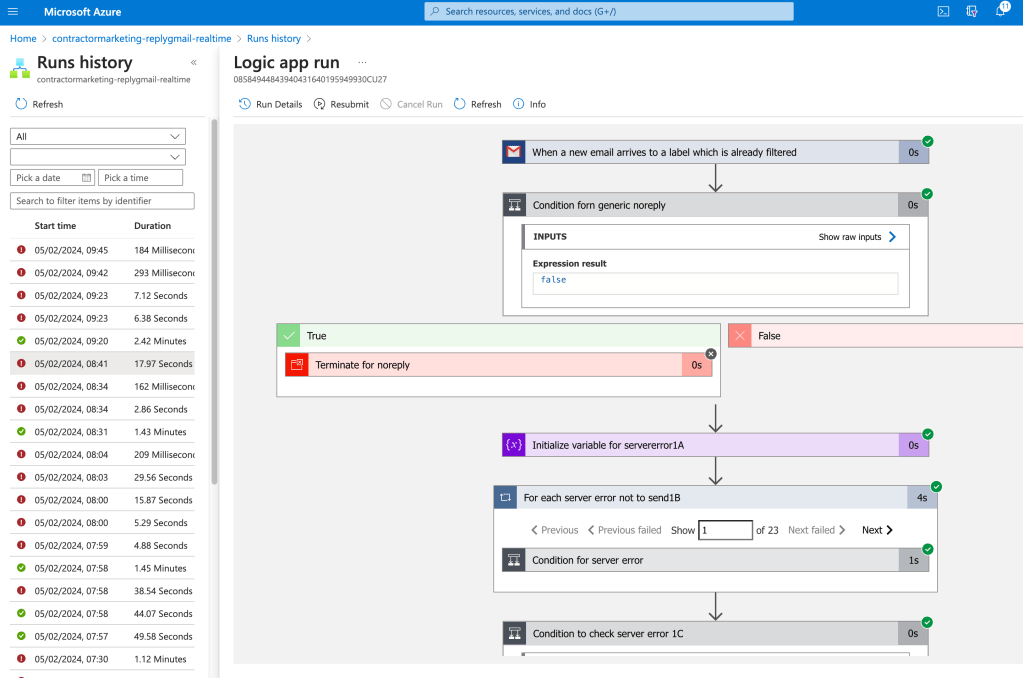Click the purple variable icon
This screenshot has height=678, width=1023.
tap(513, 445)
